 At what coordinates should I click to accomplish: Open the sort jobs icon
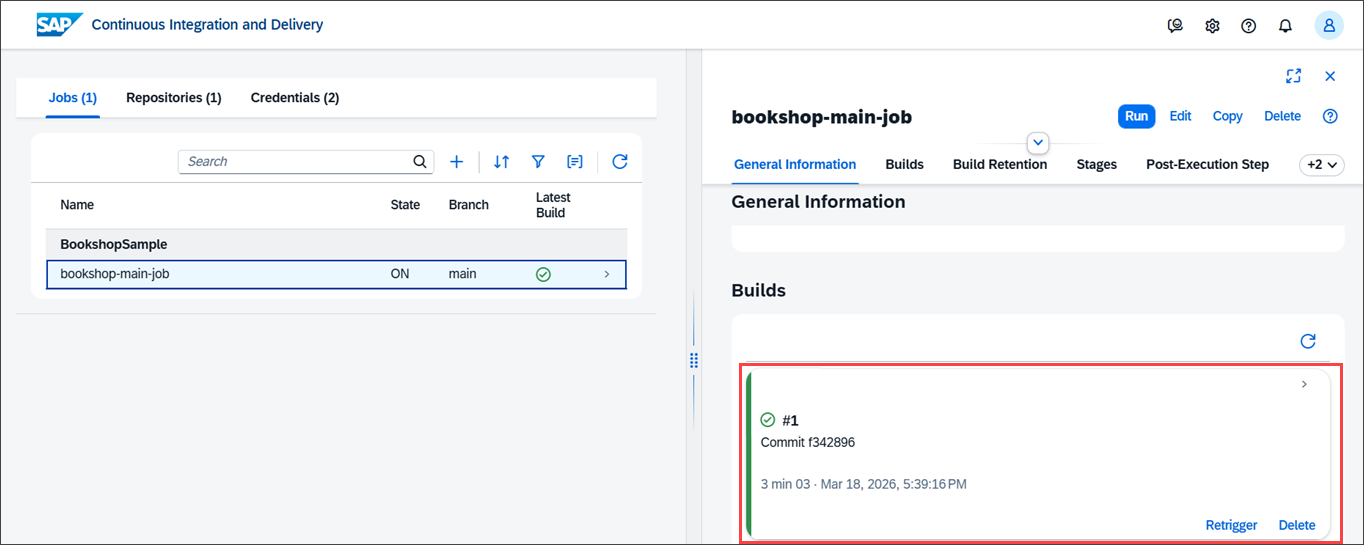coord(502,161)
